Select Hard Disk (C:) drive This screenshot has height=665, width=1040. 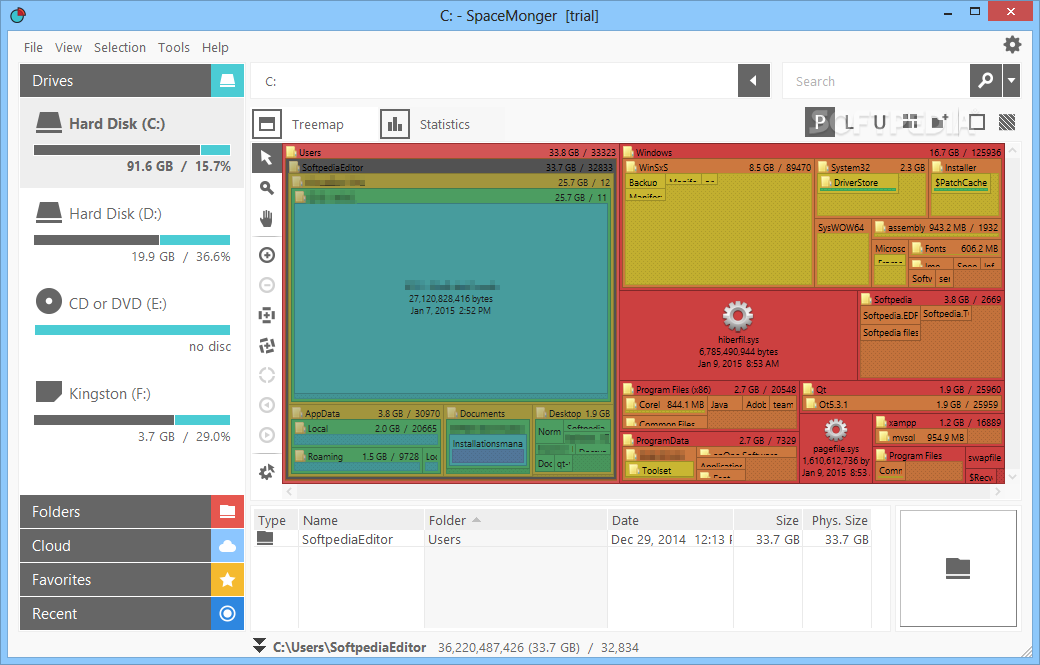click(132, 143)
